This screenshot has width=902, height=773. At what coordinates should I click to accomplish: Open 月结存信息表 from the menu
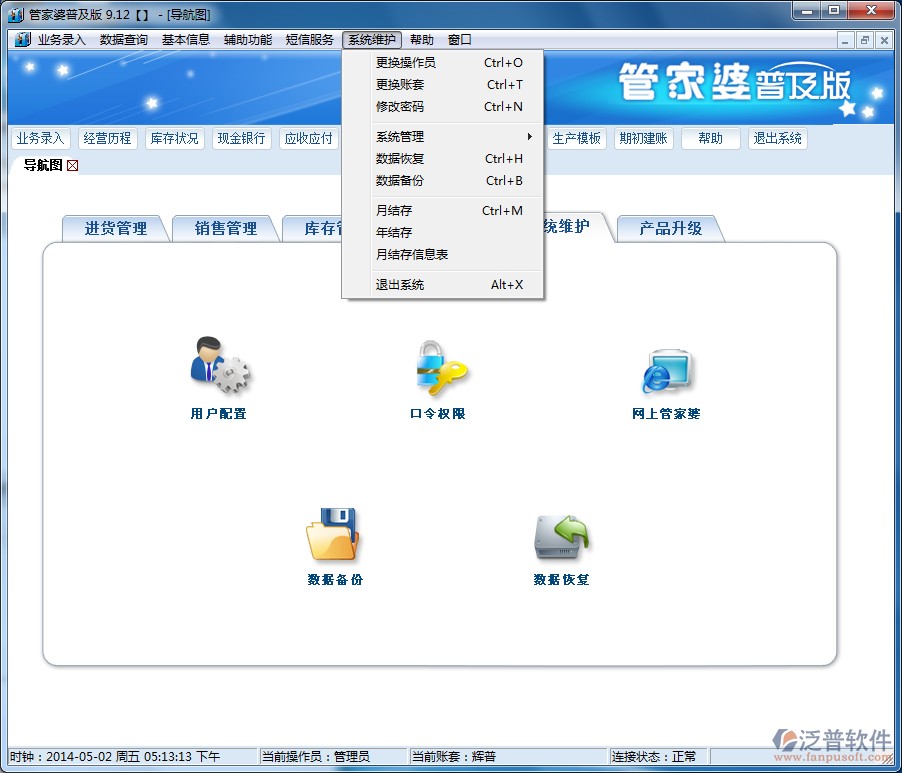442,254
